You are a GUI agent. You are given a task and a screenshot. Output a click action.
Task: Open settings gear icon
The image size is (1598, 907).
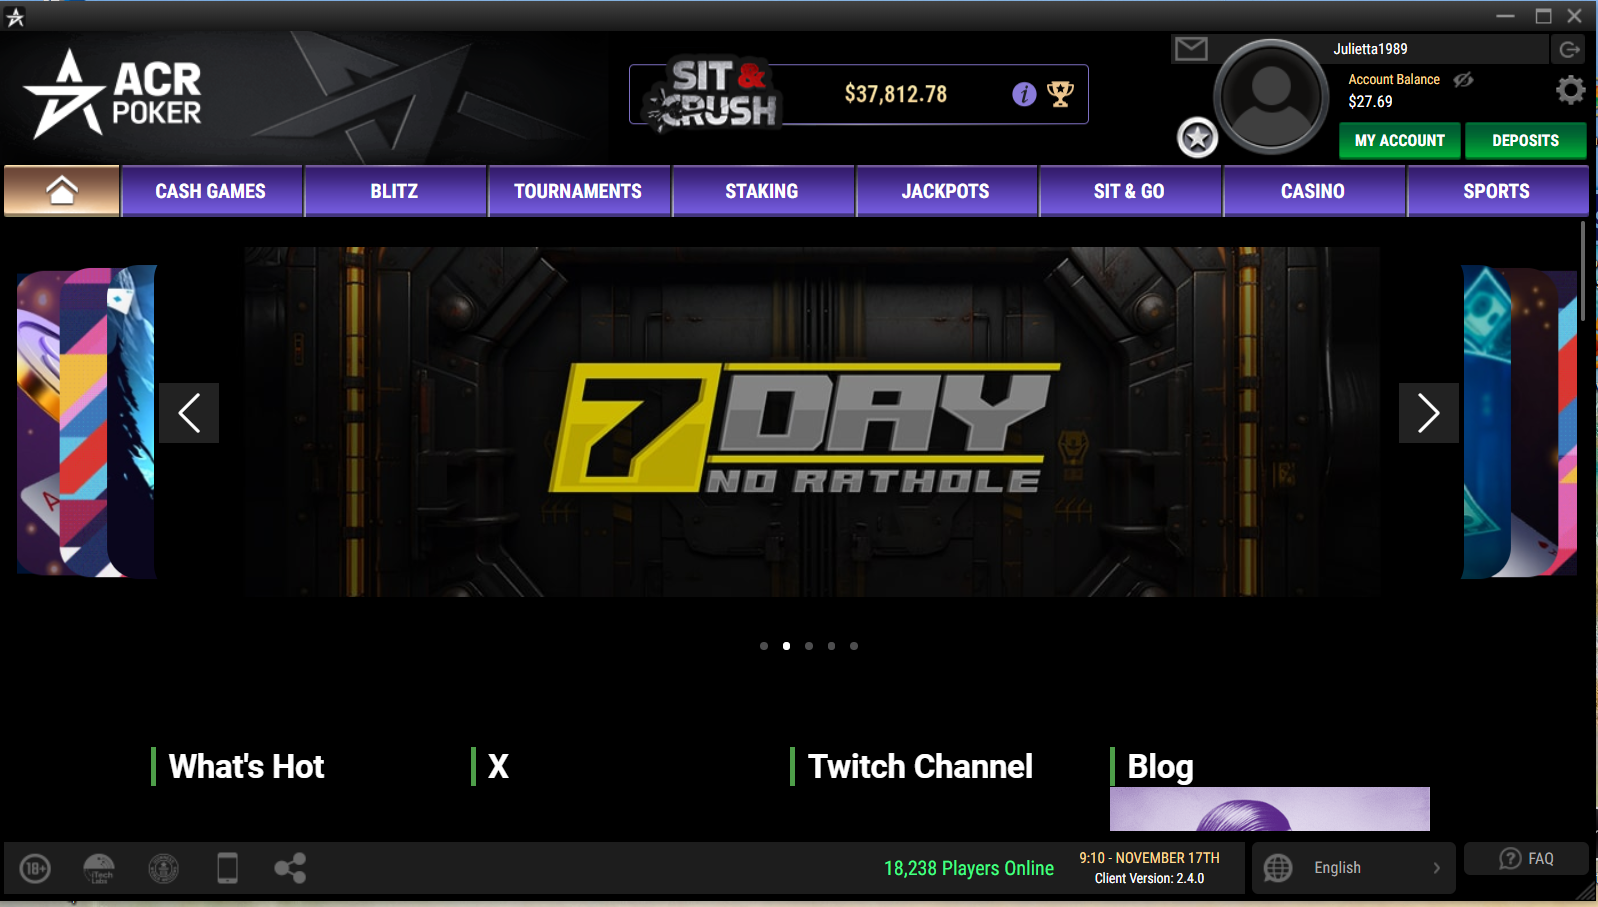[x=1570, y=90]
